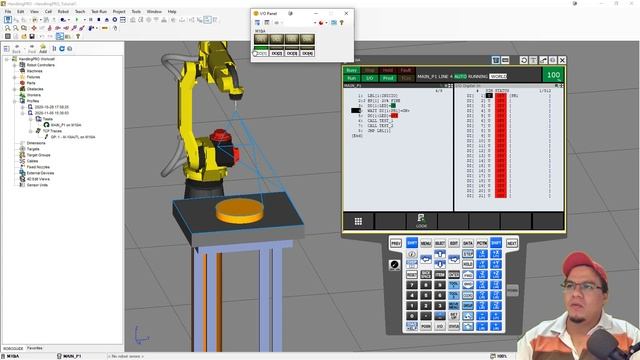Click the mouse commands toolbar icon
Image resolution: width=640 pixels, height=360 pixels.
116,28
